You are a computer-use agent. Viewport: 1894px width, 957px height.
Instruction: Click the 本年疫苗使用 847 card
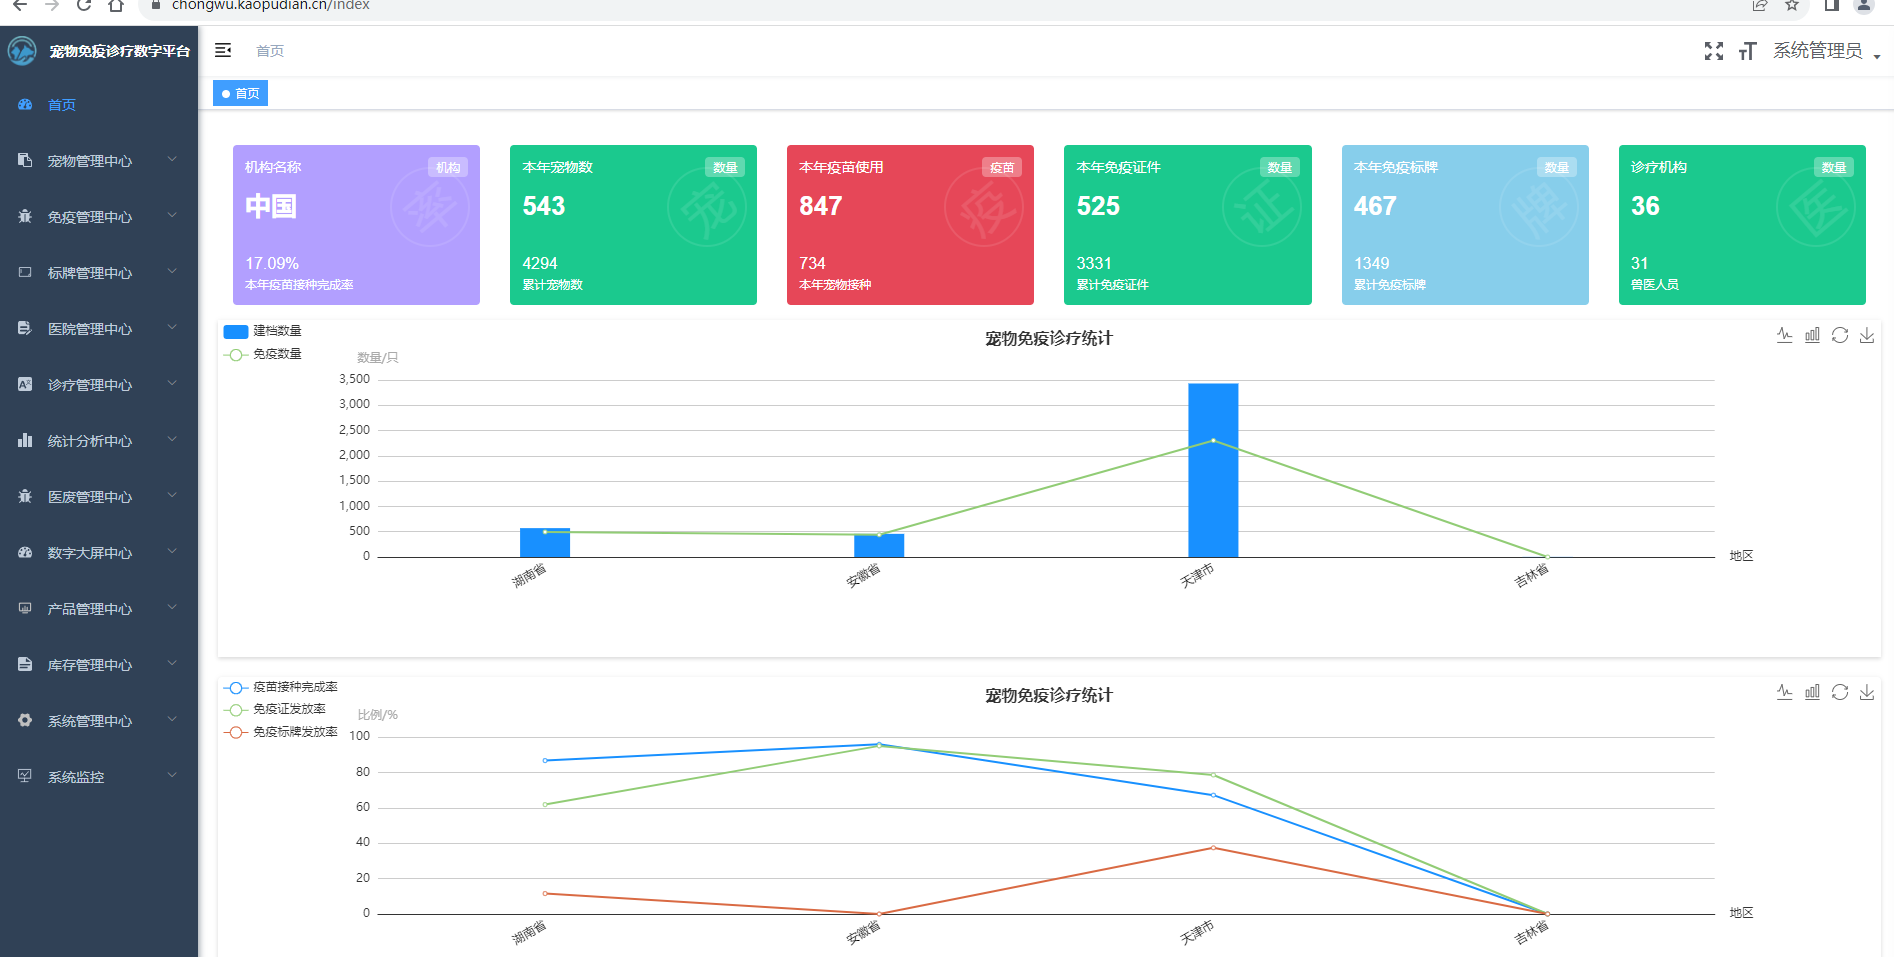coord(910,225)
